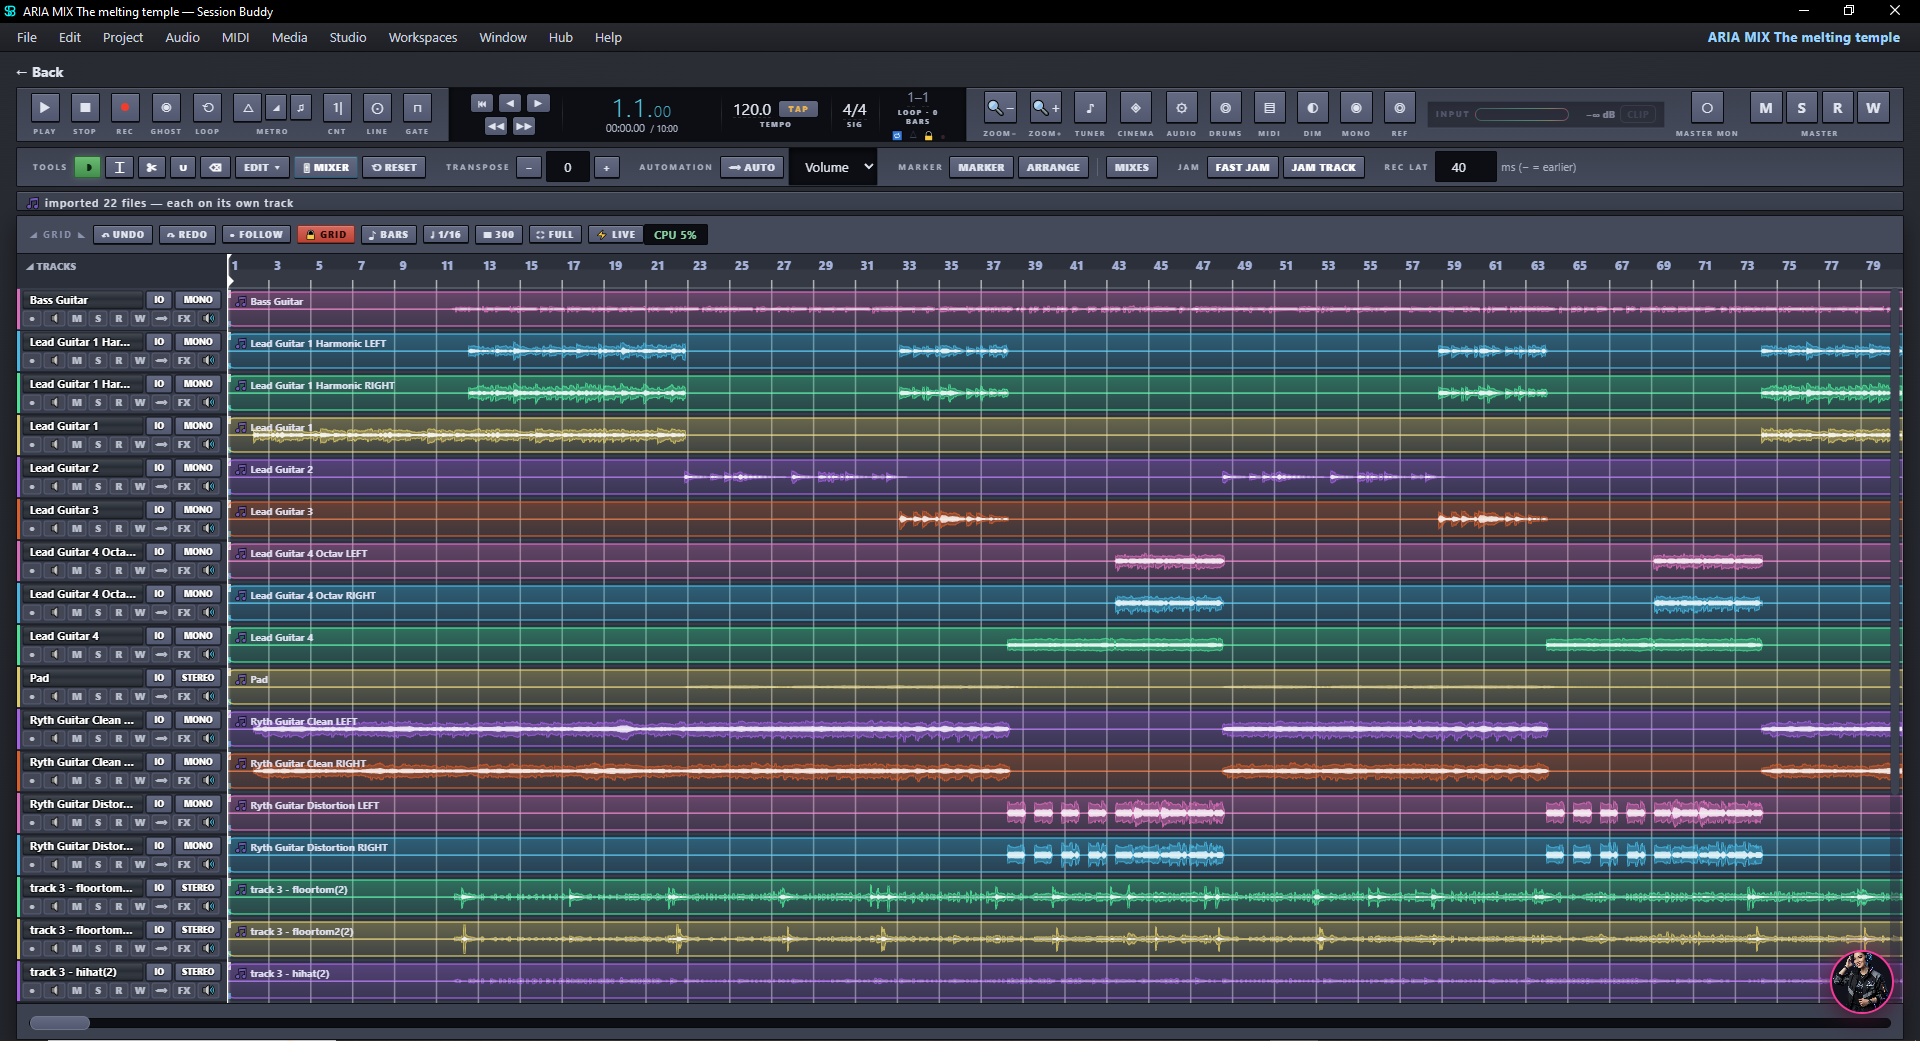
Task: Open FX for Lead Guitar 3 track
Action: pyautogui.click(x=184, y=528)
